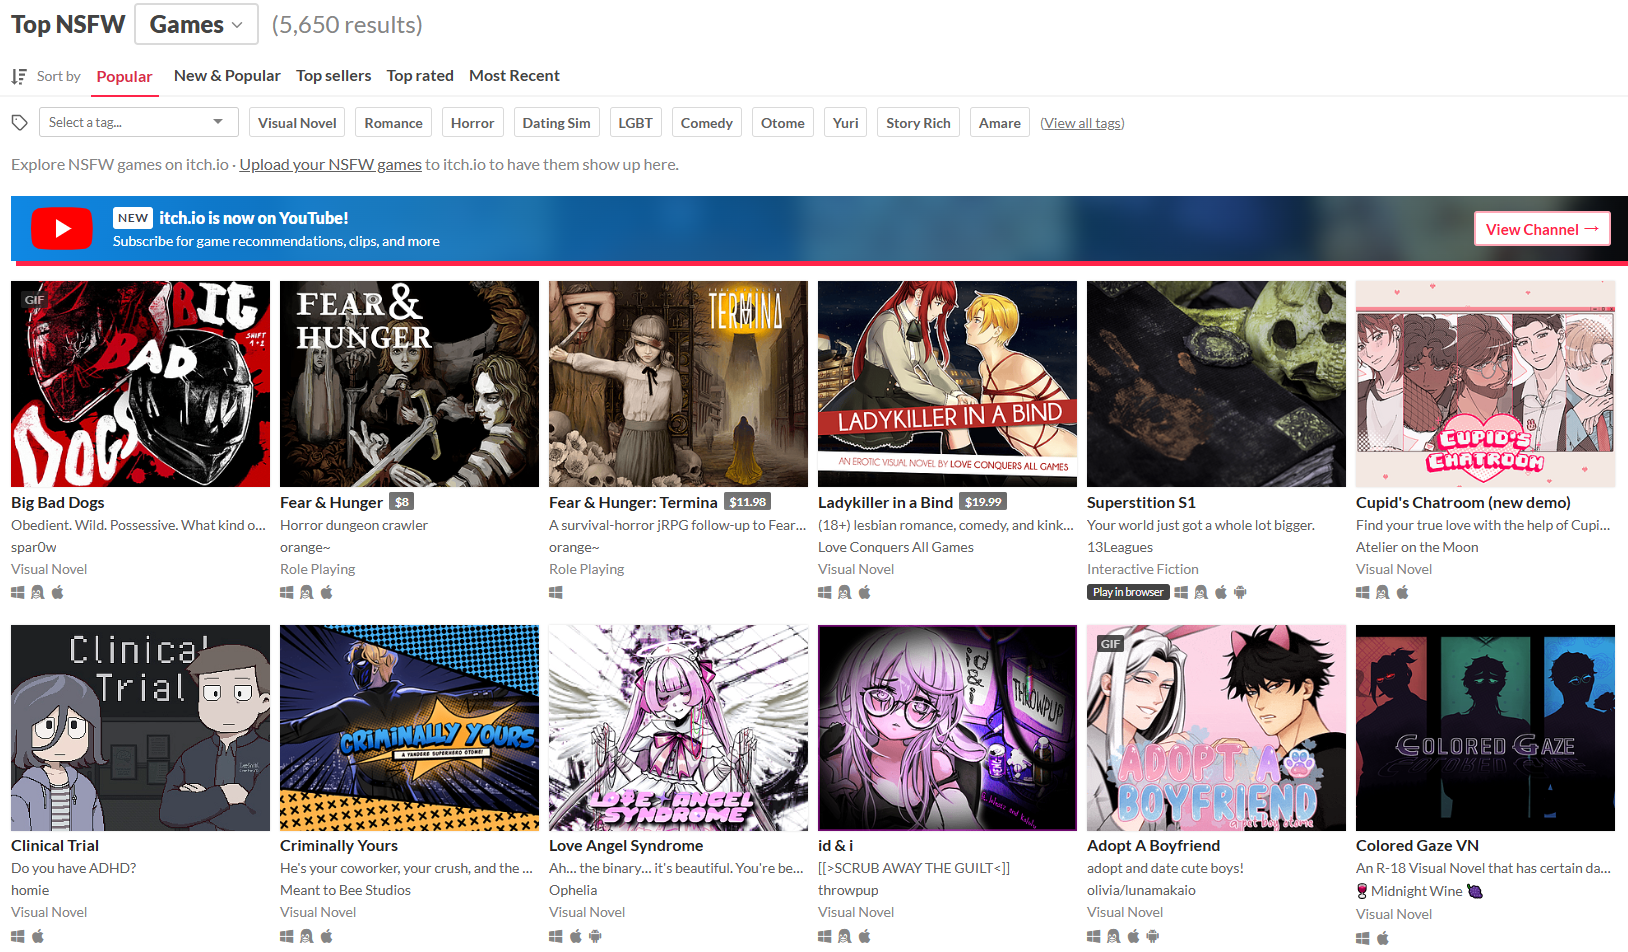Click Linux icon under Criminally Yours

click(x=307, y=936)
